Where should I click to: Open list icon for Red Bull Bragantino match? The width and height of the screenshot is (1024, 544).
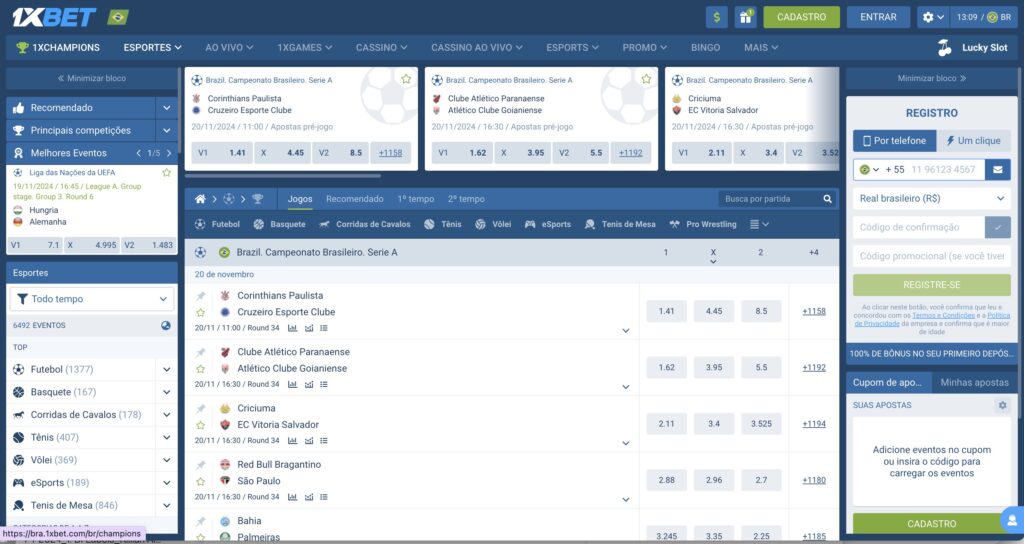[324, 498]
